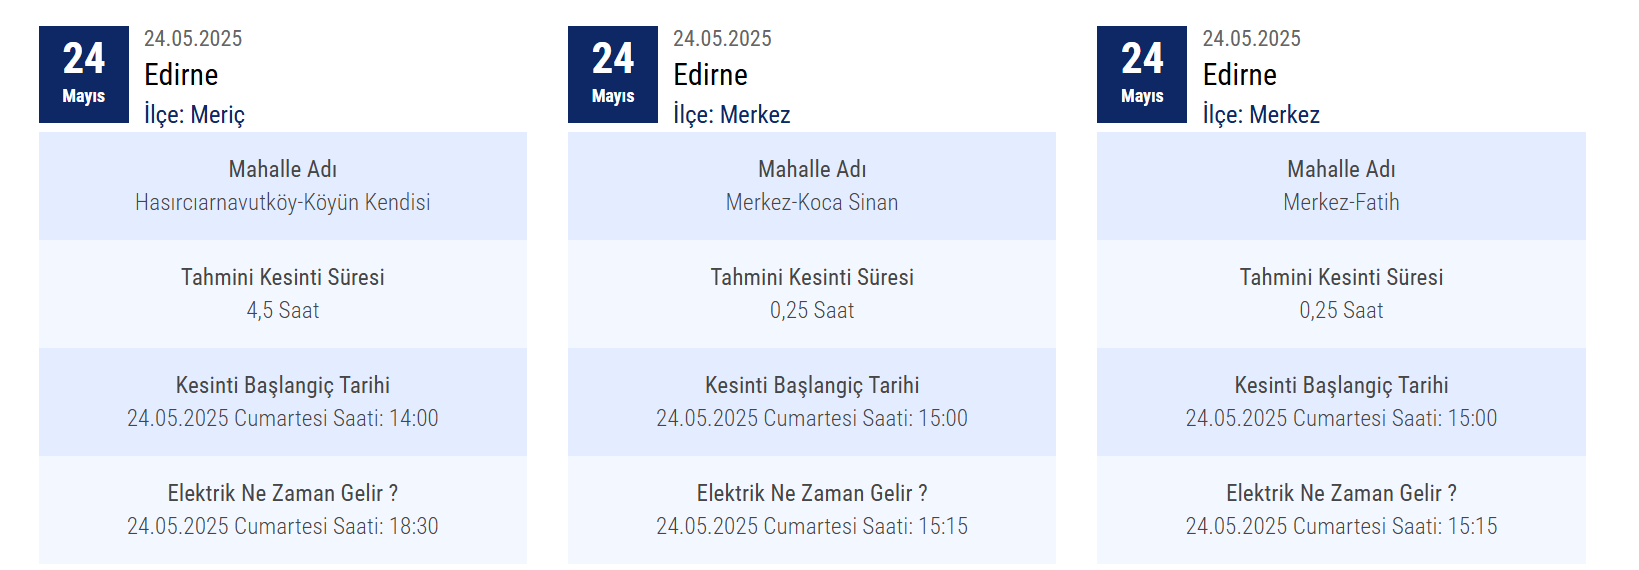Click the 15:15 return time for Koca Sinan

tap(812, 526)
